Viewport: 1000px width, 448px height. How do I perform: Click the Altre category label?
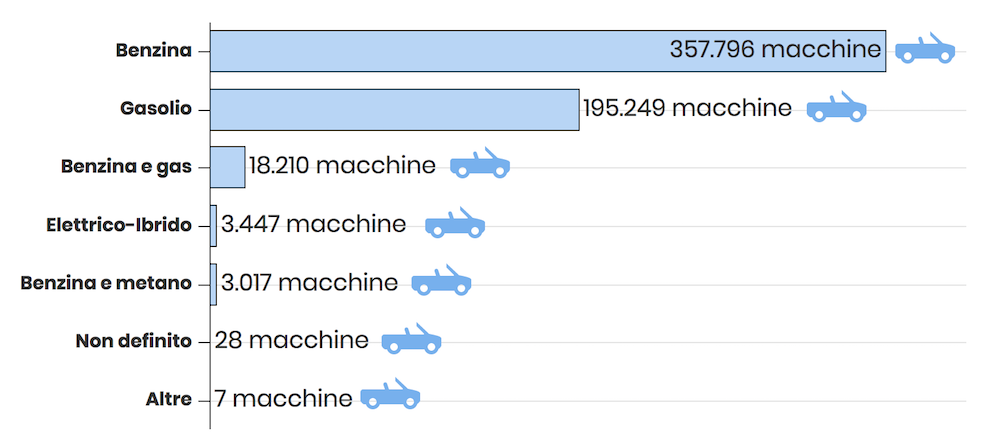click(168, 400)
